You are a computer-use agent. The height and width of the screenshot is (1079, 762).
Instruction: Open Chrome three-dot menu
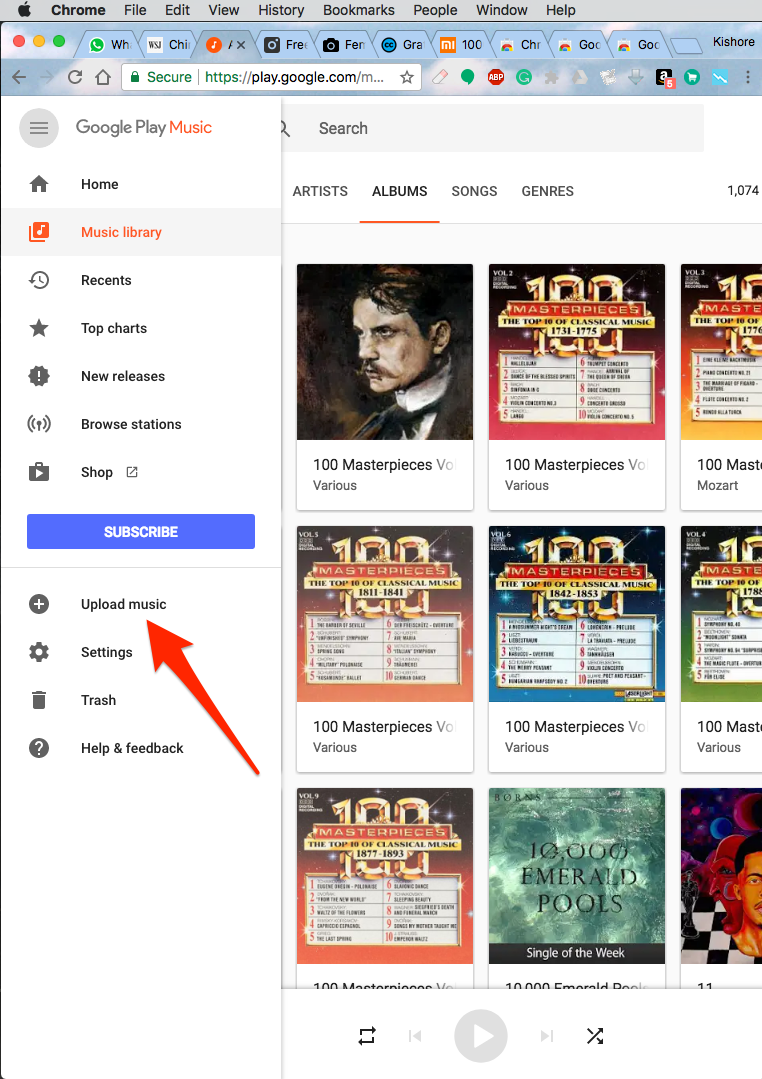(x=748, y=77)
